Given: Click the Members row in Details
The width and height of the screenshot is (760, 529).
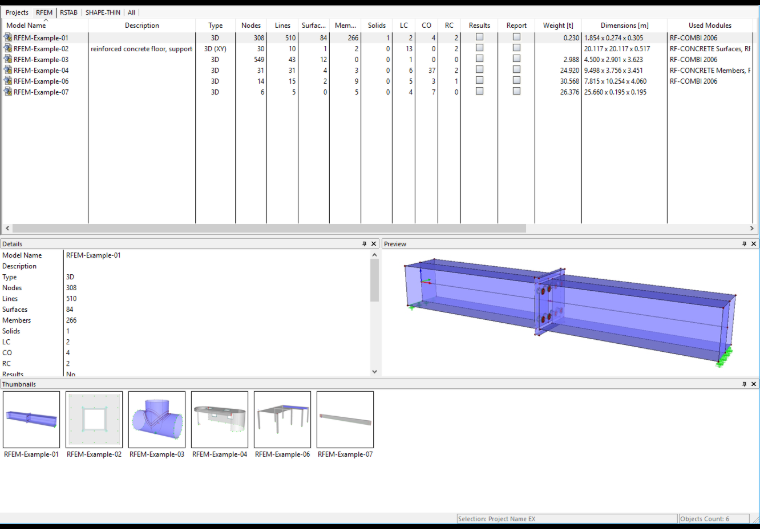Looking at the screenshot, I should tap(184, 320).
